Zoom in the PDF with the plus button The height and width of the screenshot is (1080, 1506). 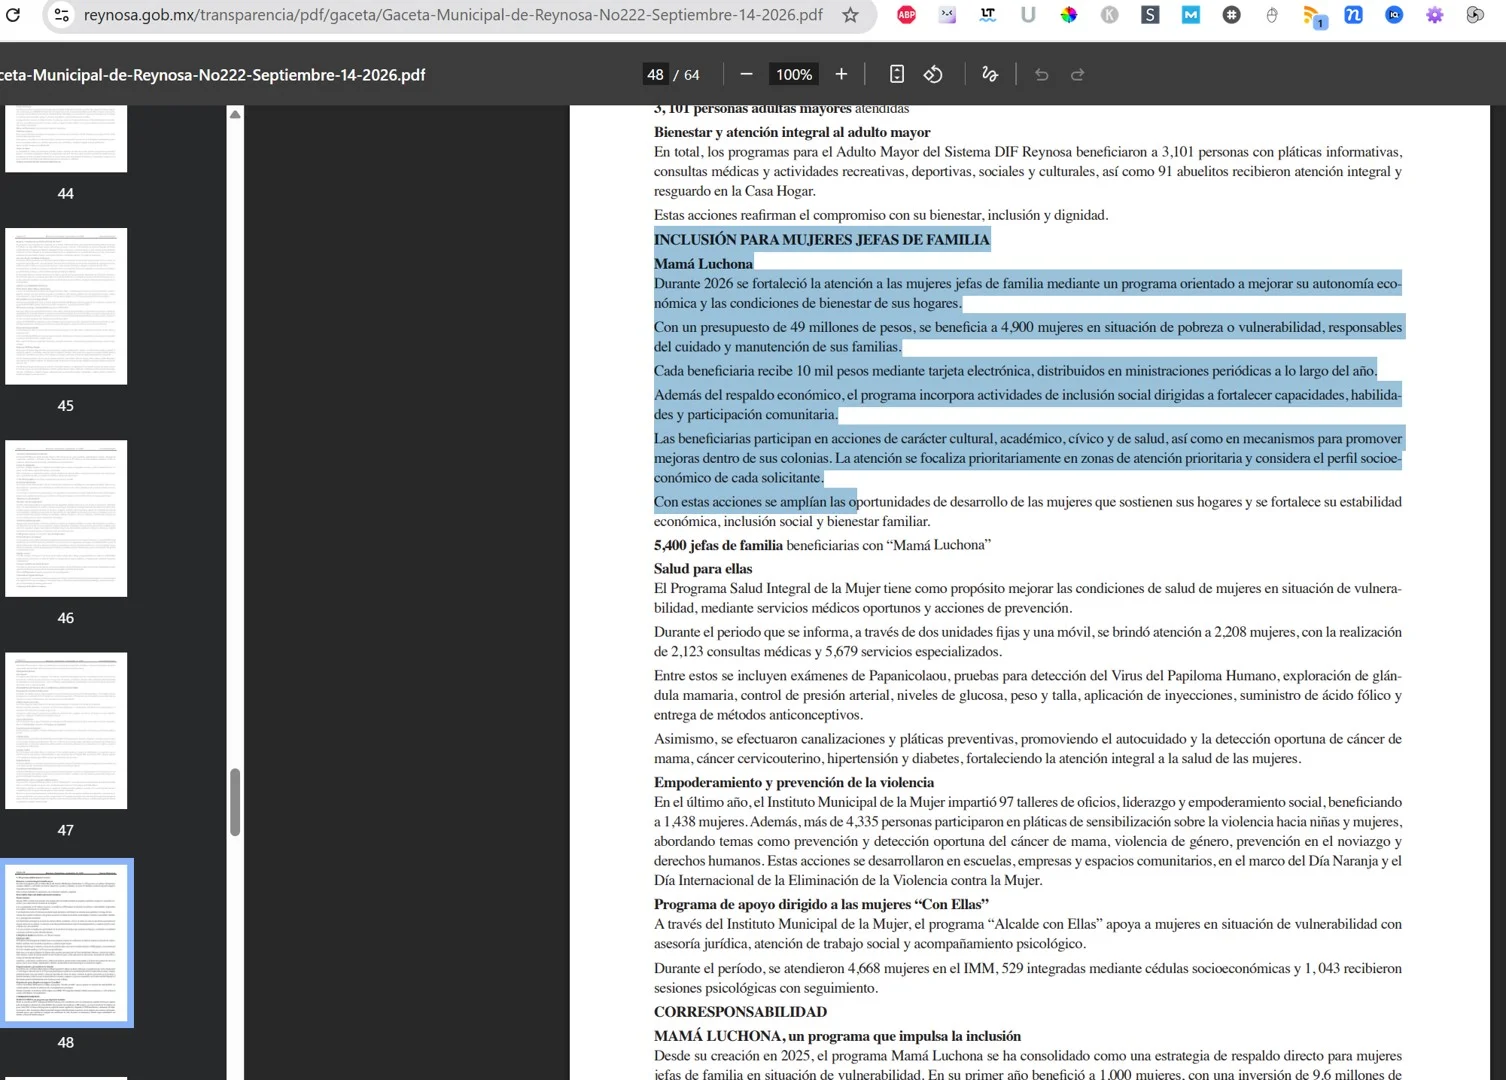click(x=841, y=74)
